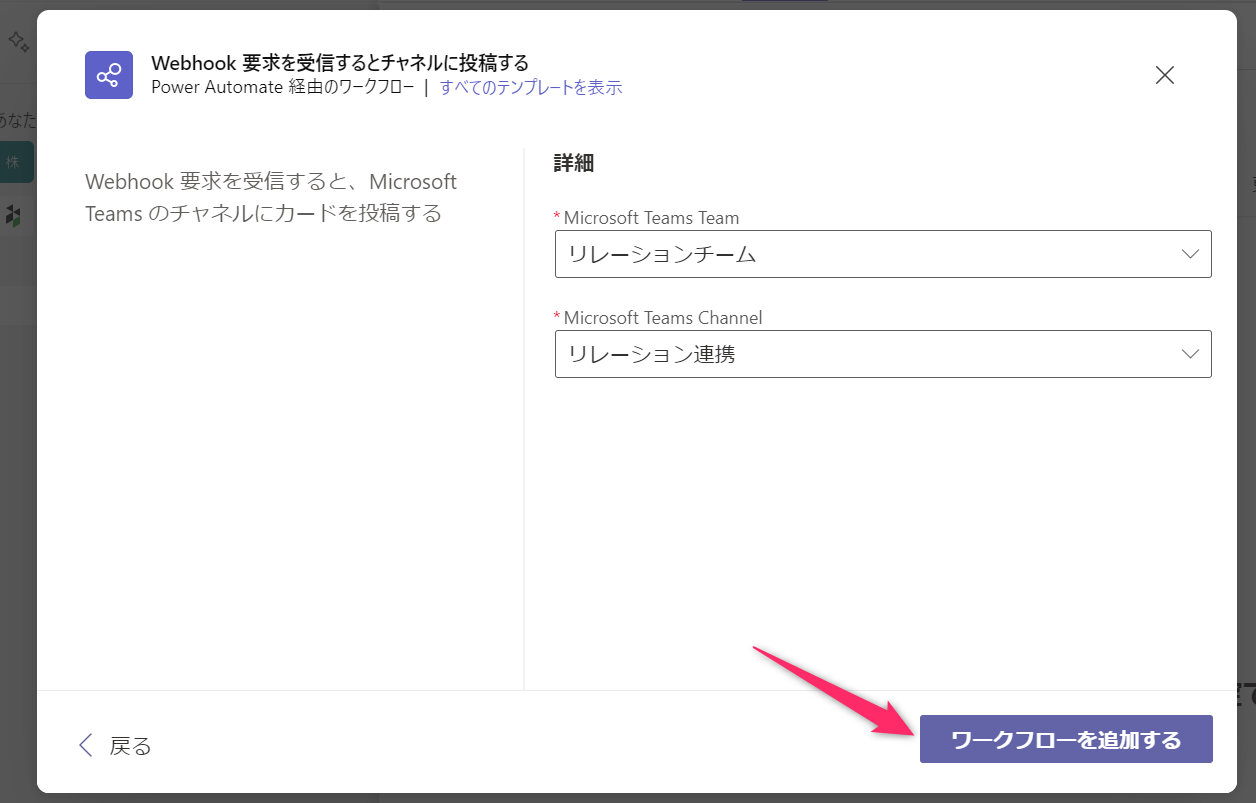Open the すべてのテンプレートを表示 link
Image resolution: width=1256 pixels, height=803 pixels.
click(531, 87)
